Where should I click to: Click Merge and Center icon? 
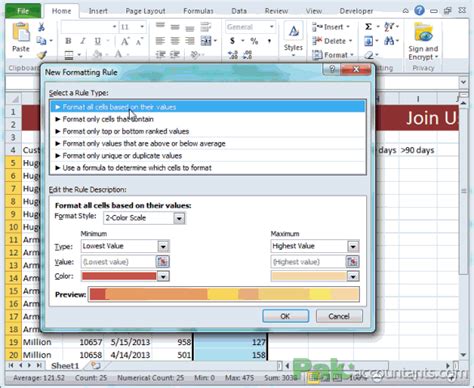pos(206,41)
